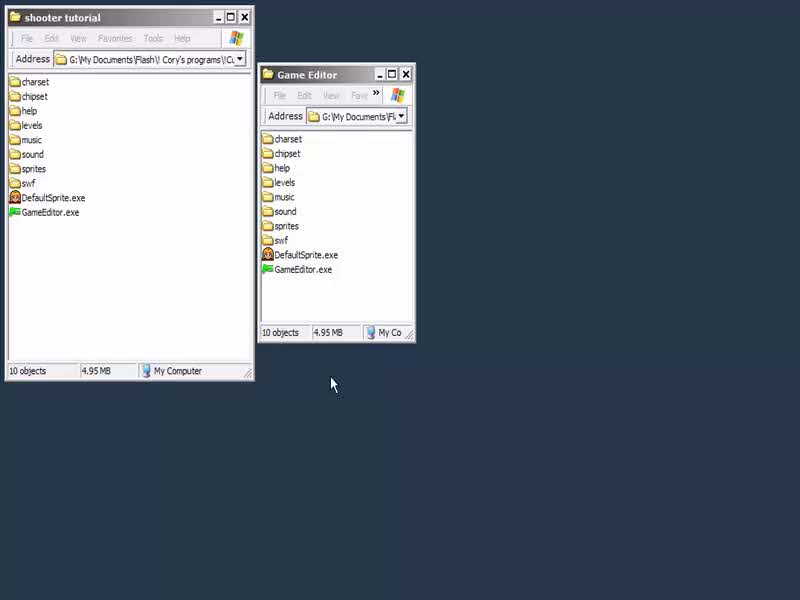The height and width of the screenshot is (600, 800).
Task: Select the music folder in shooter tutorial window
Action: coord(31,140)
